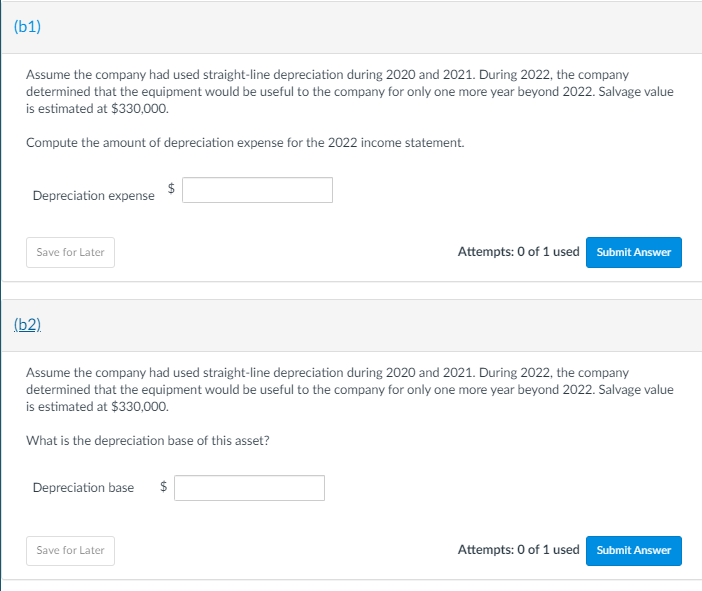
Task: Click the (b2) paragraph about straight-line depreciation
Action: tap(349, 390)
